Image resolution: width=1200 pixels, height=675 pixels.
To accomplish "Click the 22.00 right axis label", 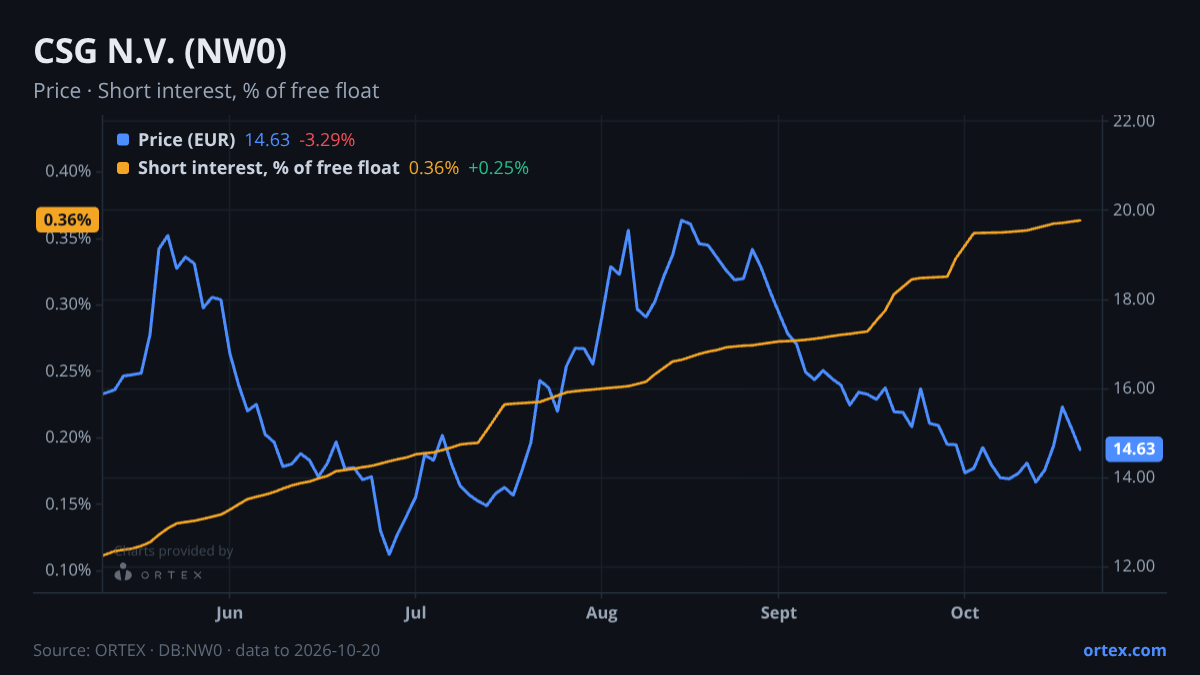I will pyautogui.click(x=1134, y=121).
